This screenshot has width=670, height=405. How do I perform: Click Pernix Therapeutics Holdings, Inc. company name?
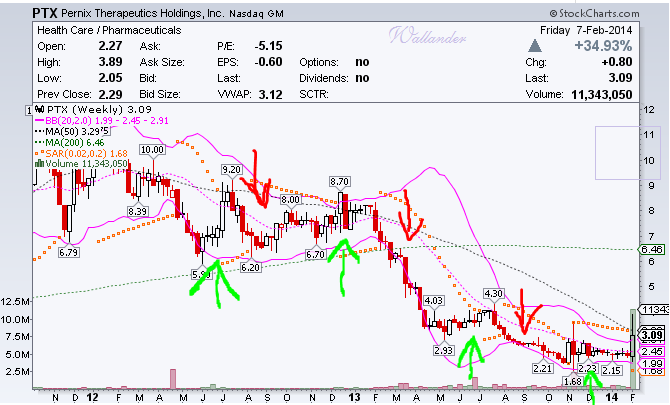(142, 13)
